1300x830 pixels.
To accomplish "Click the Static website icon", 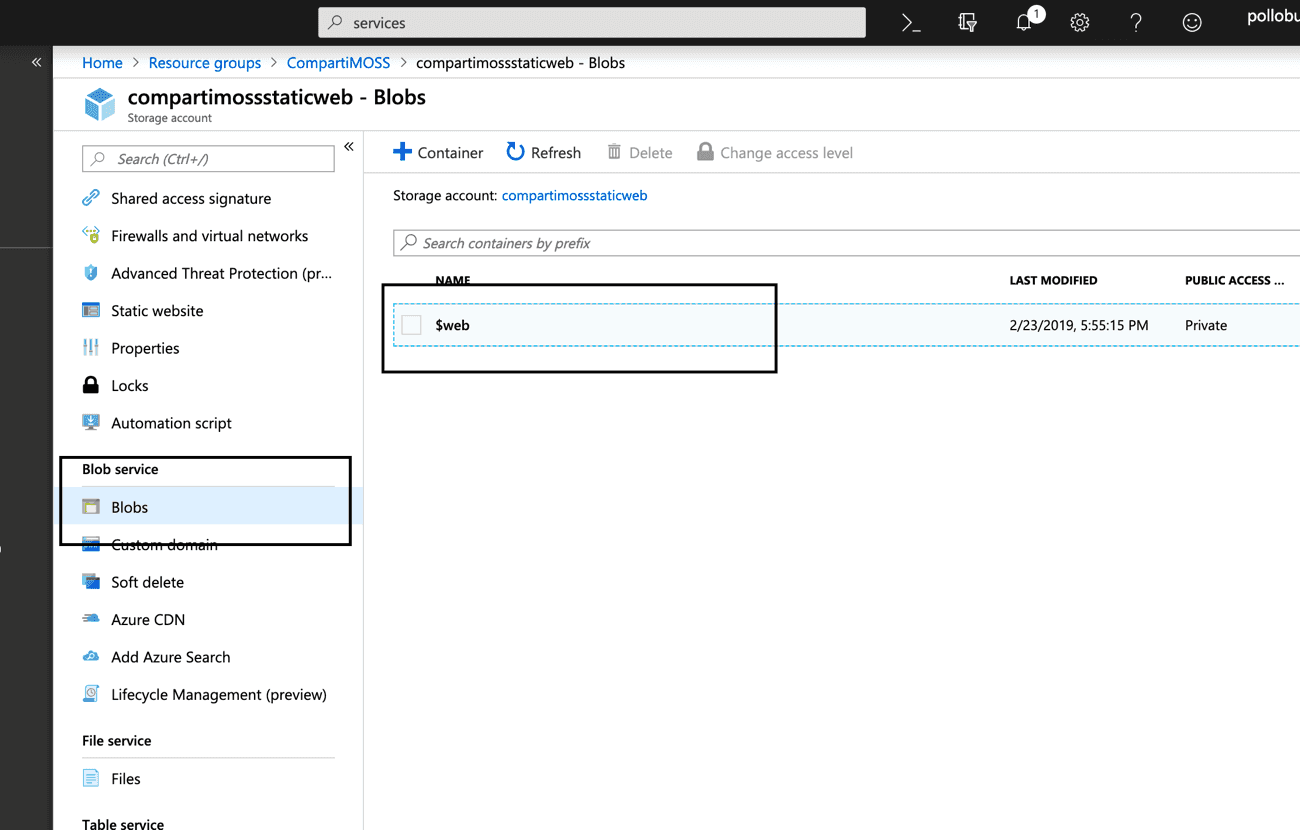I will click(x=91, y=310).
